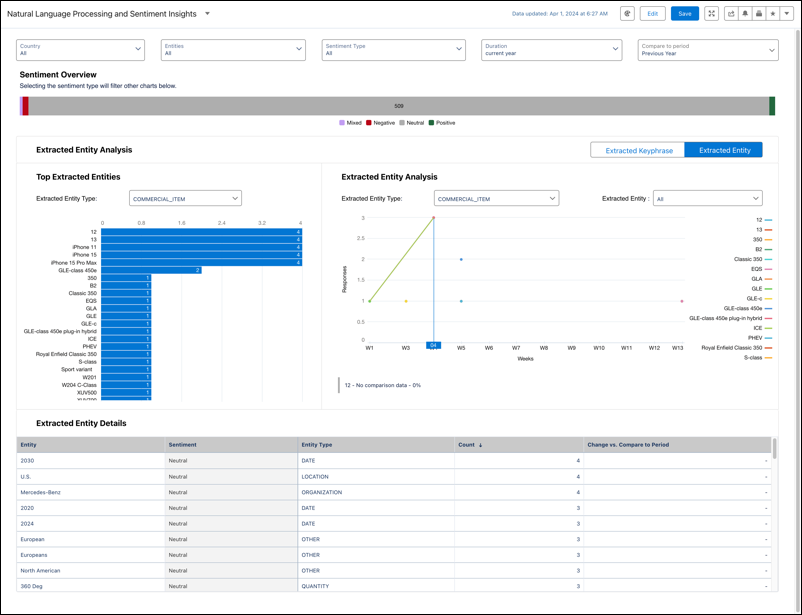Select the Extracted Entity tab
This screenshot has height=615, width=802.
click(x=724, y=149)
